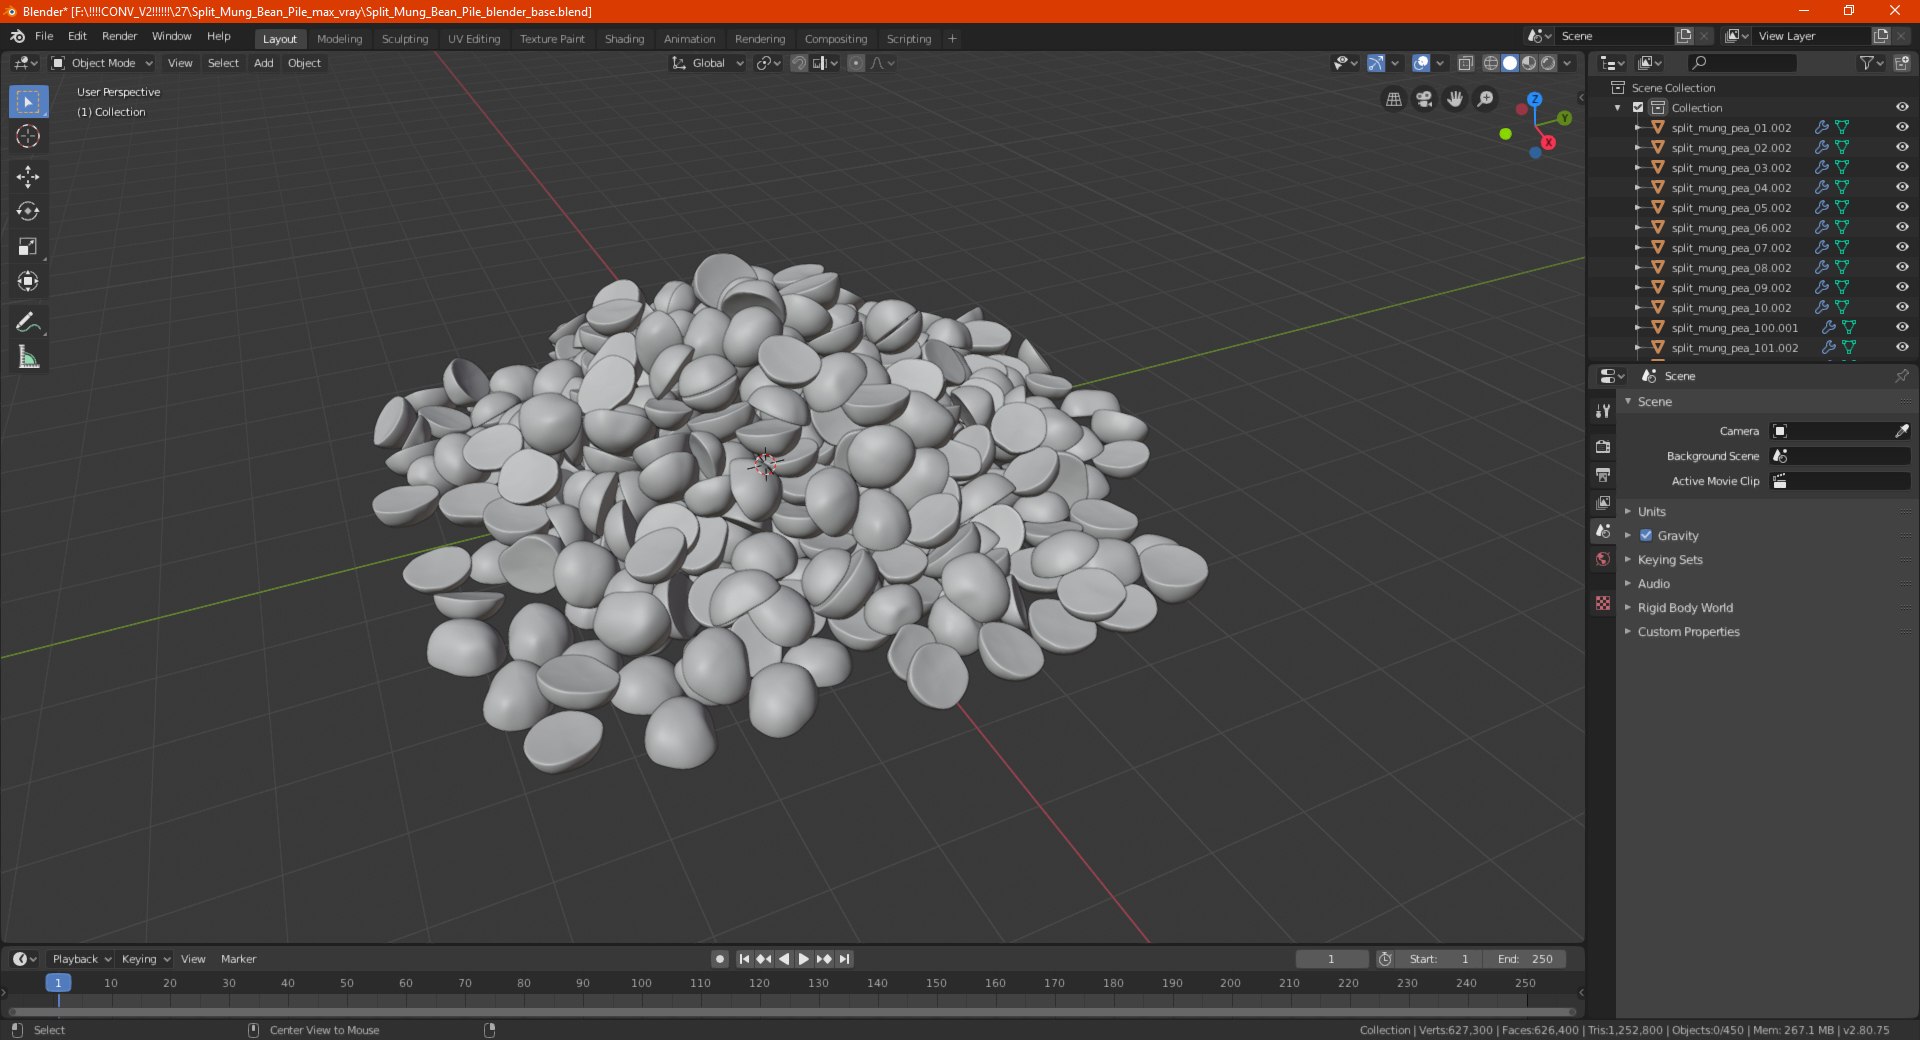
Task: Open the Render menu
Action: (119, 36)
